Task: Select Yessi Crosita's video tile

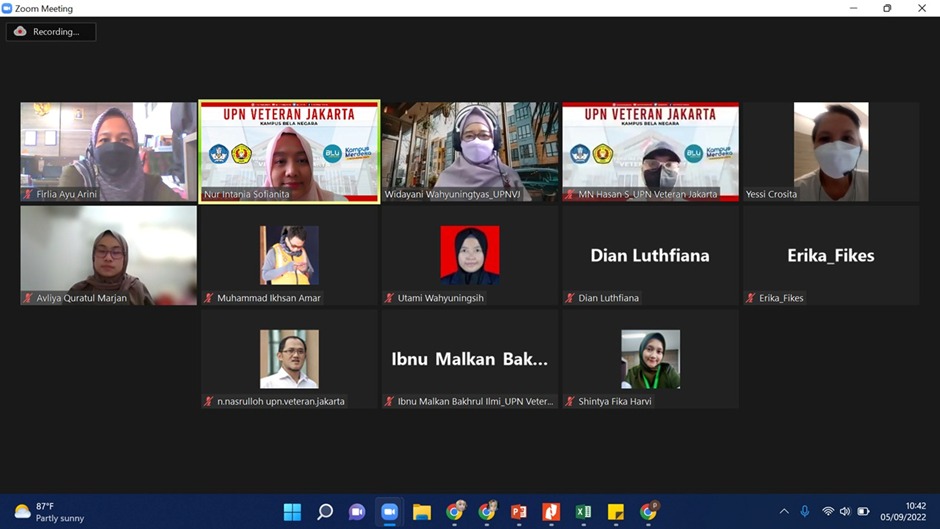Action: click(x=830, y=150)
